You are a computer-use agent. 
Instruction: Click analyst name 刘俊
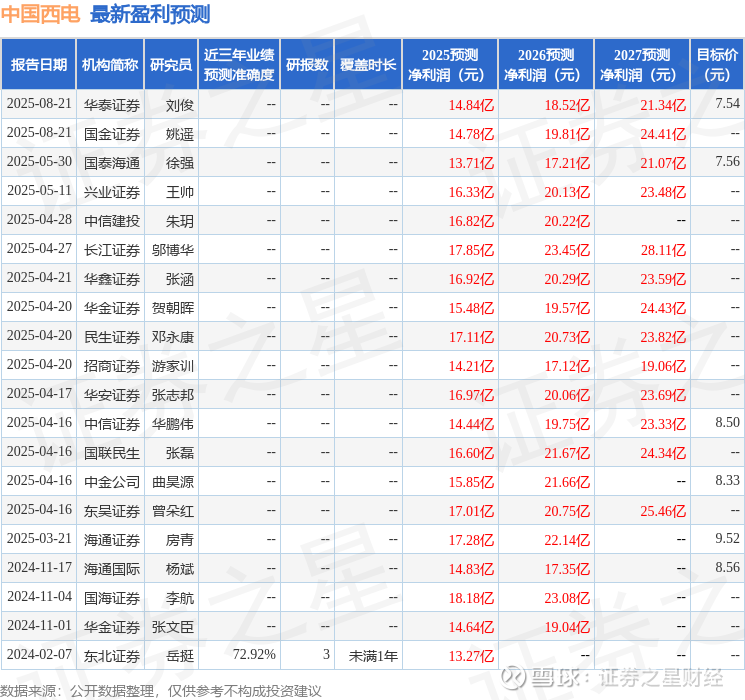(180, 105)
